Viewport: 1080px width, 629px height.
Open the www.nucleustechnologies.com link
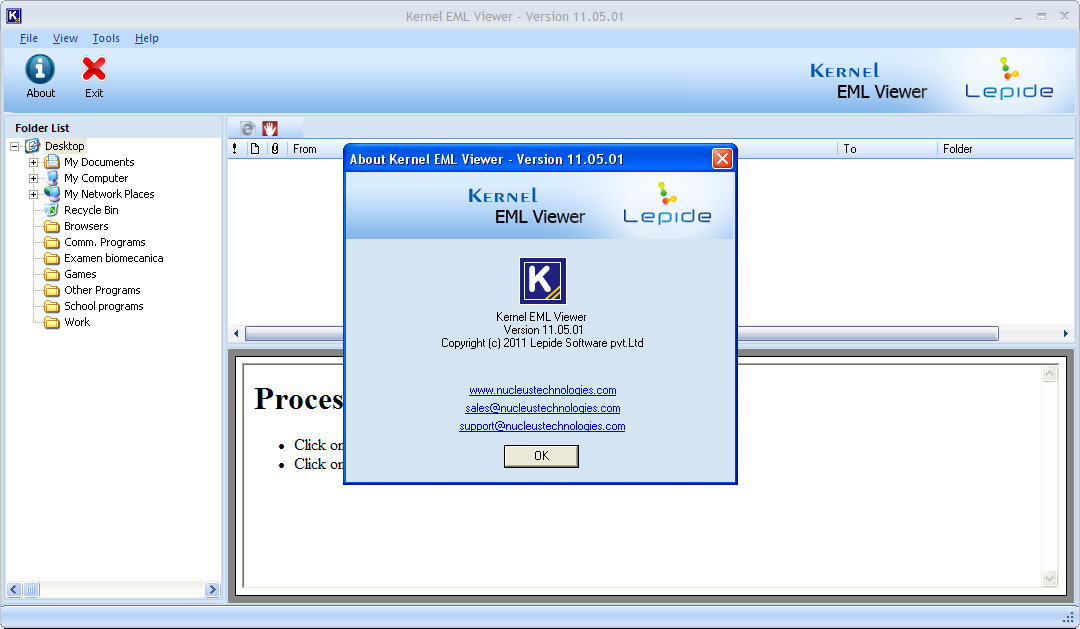[543, 390]
